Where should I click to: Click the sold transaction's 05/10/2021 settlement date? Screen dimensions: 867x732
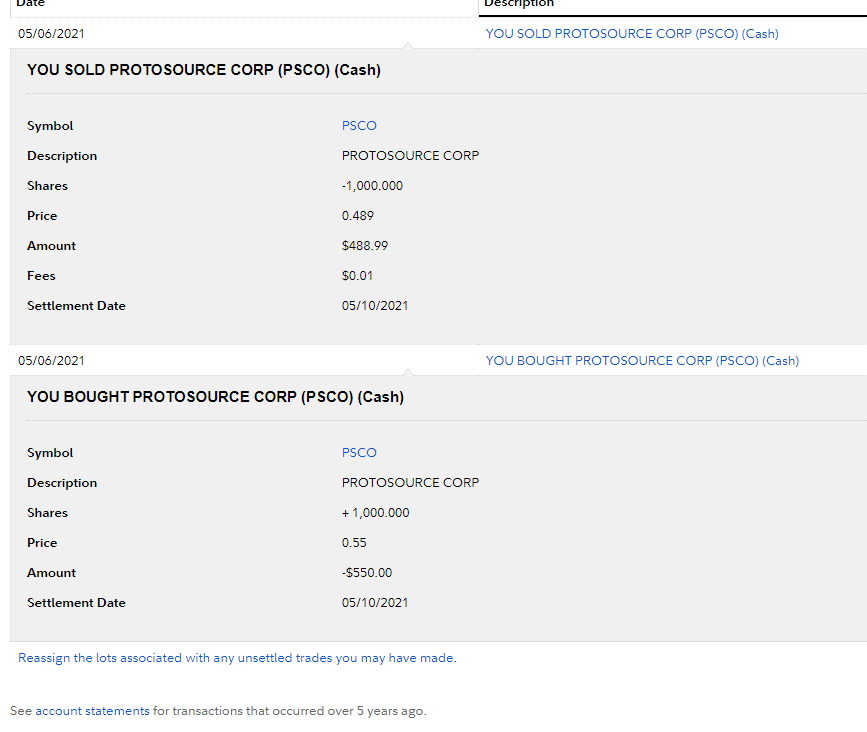(375, 306)
